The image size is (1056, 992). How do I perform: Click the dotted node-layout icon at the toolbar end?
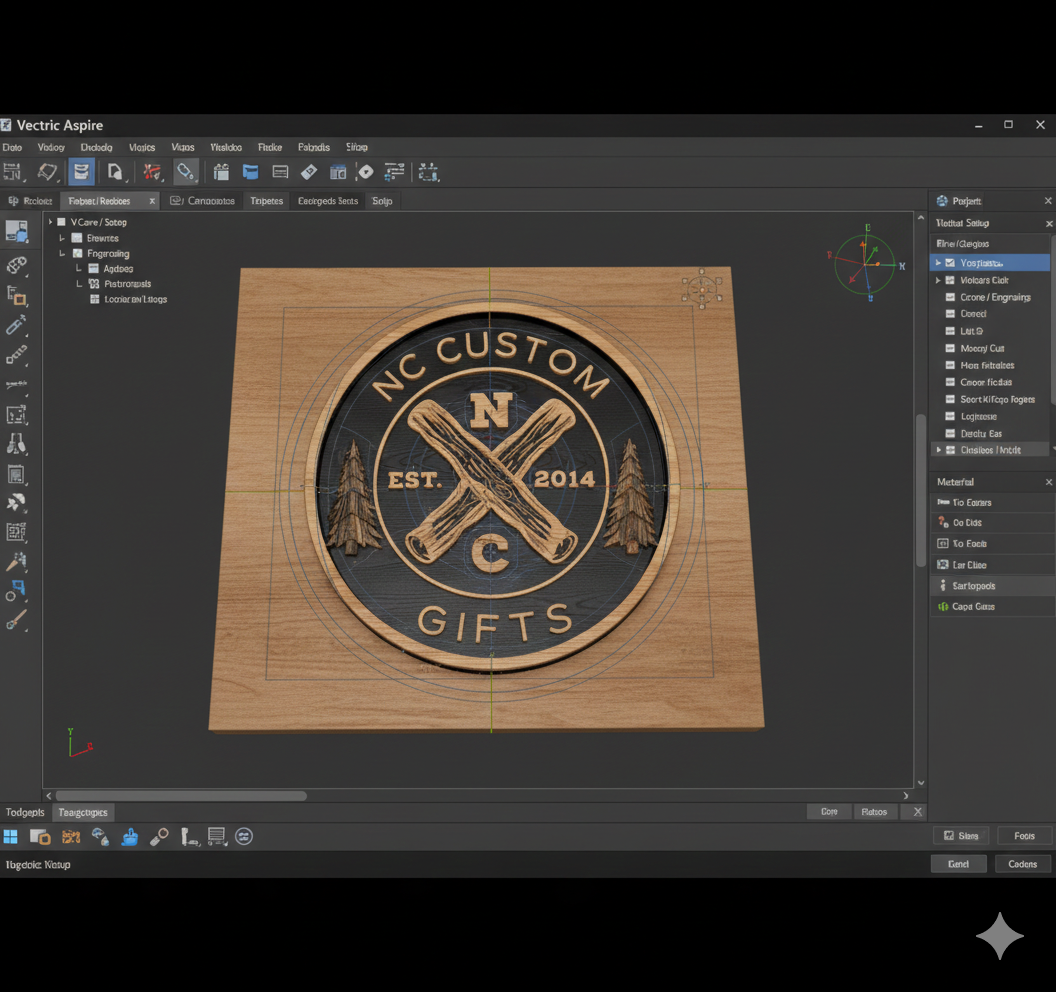(428, 172)
